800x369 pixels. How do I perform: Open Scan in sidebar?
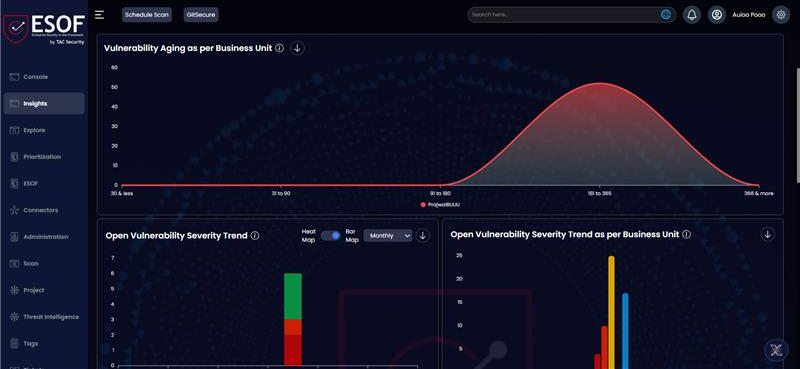44,263
